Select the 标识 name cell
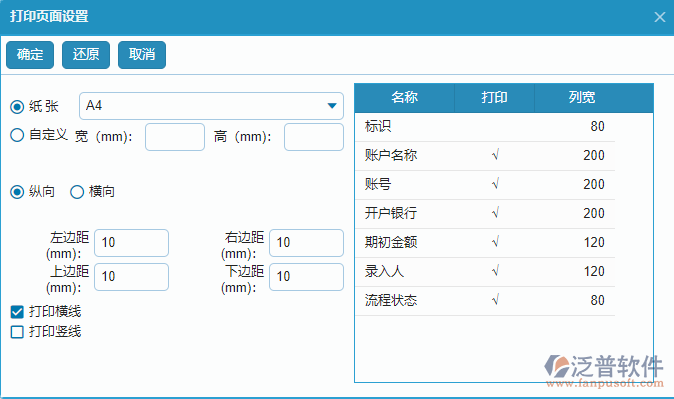 (x=404, y=127)
